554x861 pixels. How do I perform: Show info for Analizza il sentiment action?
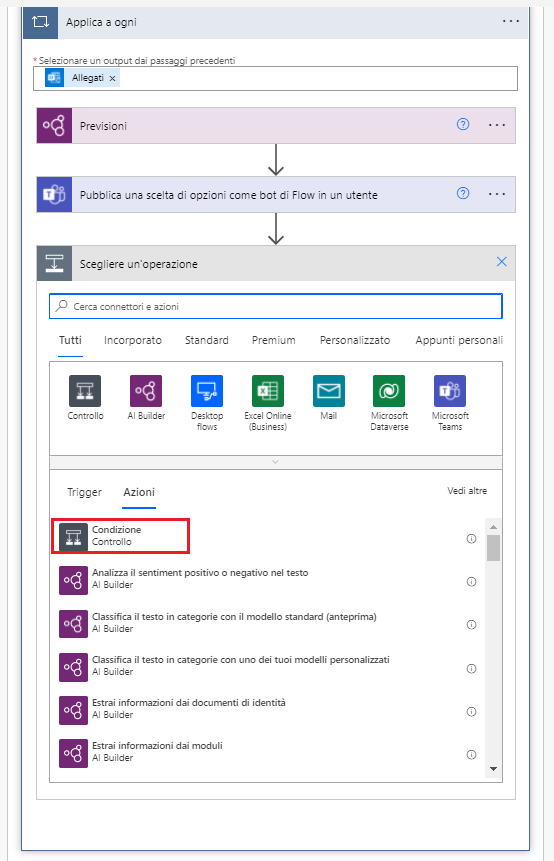(471, 582)
